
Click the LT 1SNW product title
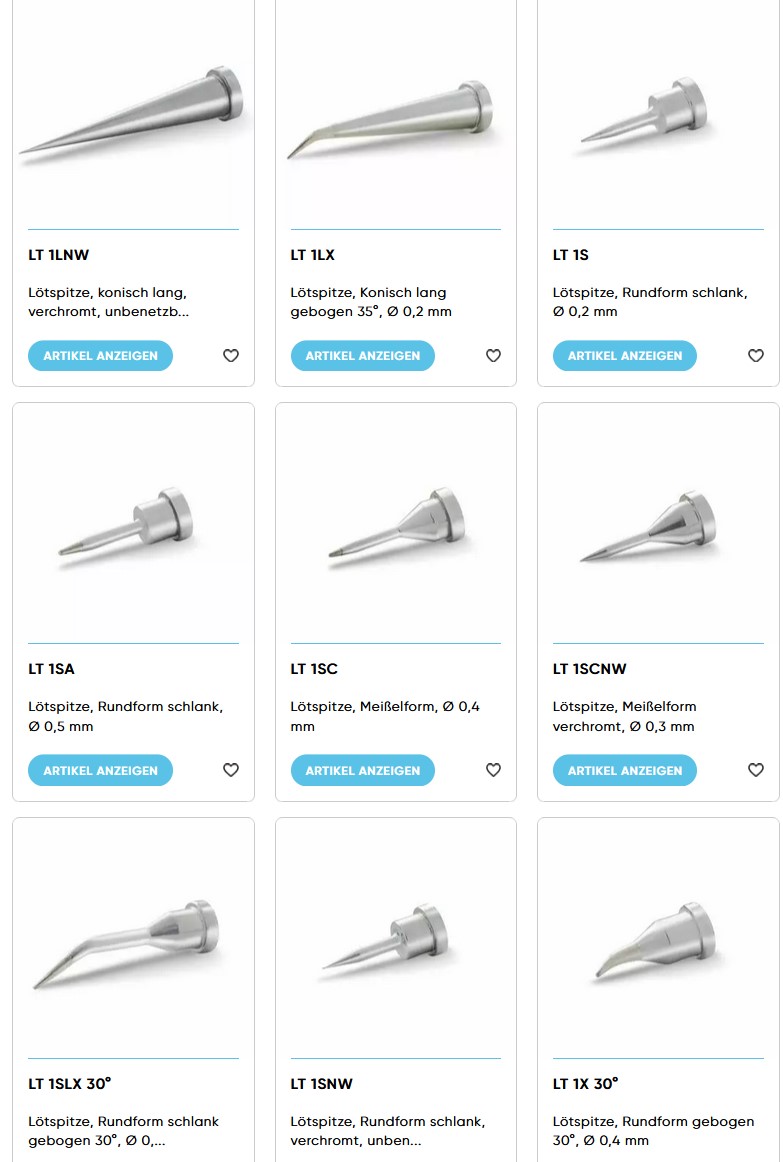click(321, 1083)
